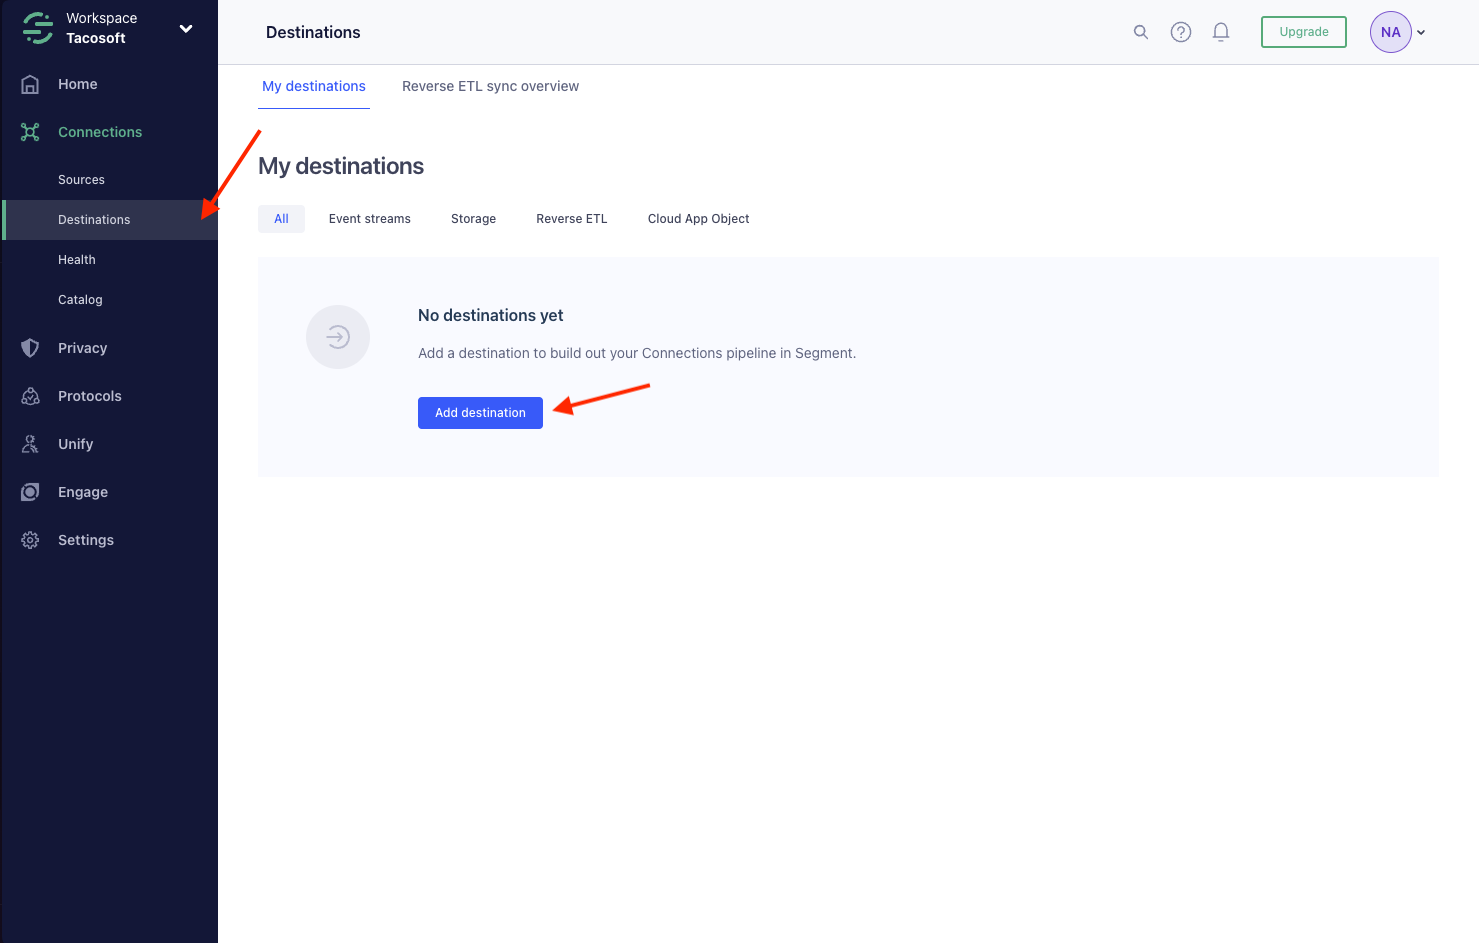1479x943 pixels.
Task: Expand the Tacosoft workspace switcher chevron
Action: [185, 28]
